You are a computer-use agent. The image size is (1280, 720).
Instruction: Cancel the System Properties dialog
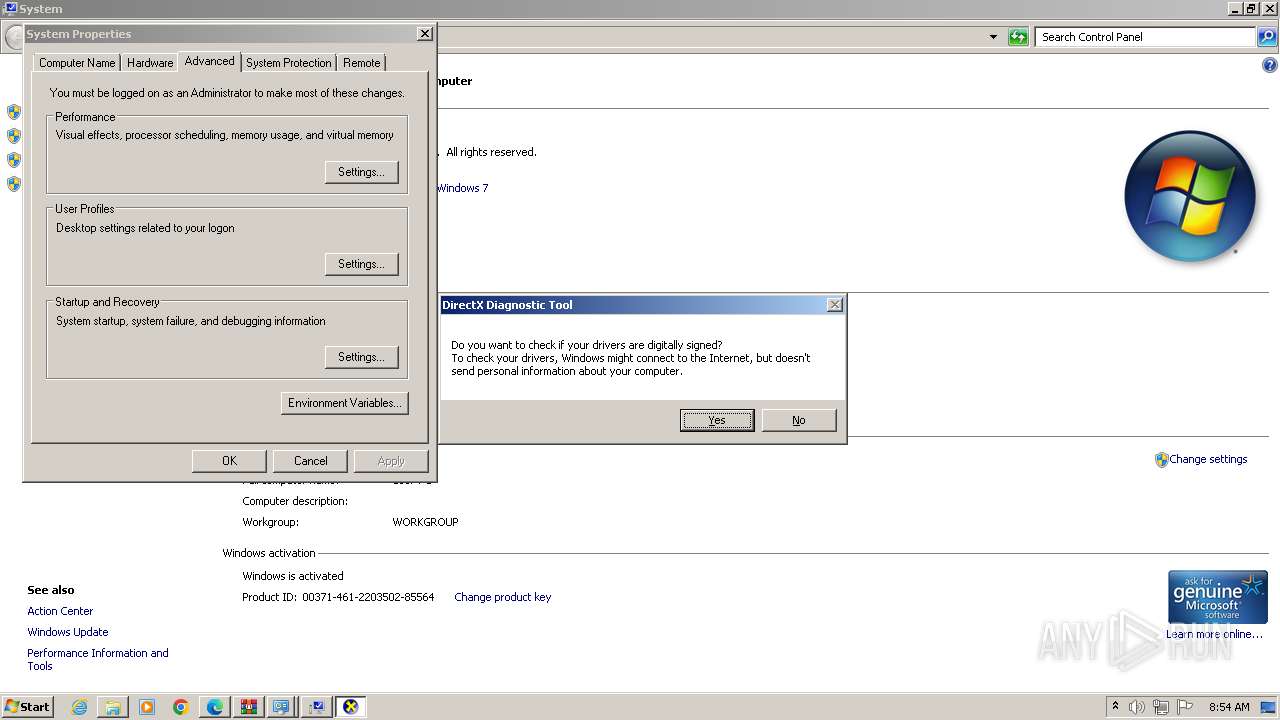[x=310, y=461]
